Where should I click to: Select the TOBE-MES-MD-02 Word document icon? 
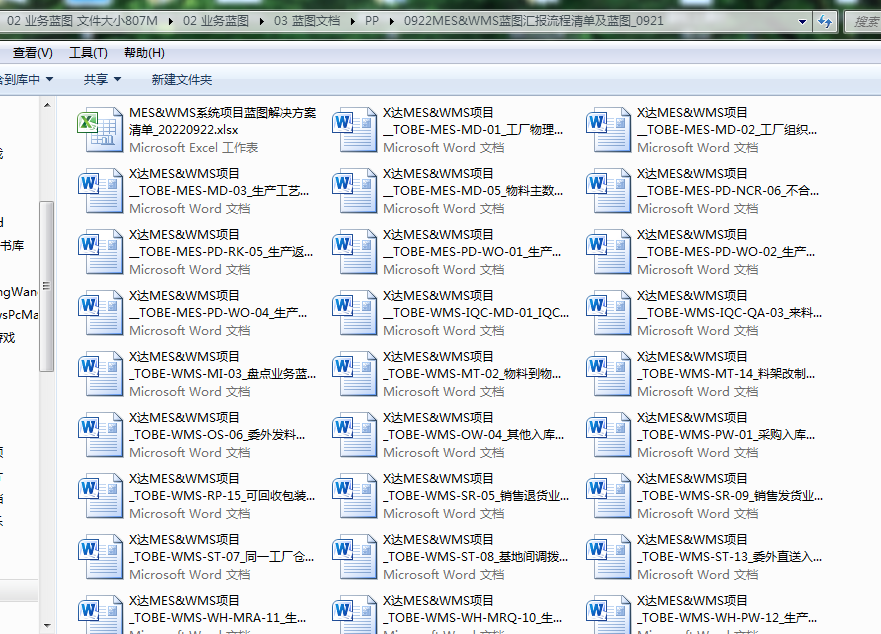(608, 130)
